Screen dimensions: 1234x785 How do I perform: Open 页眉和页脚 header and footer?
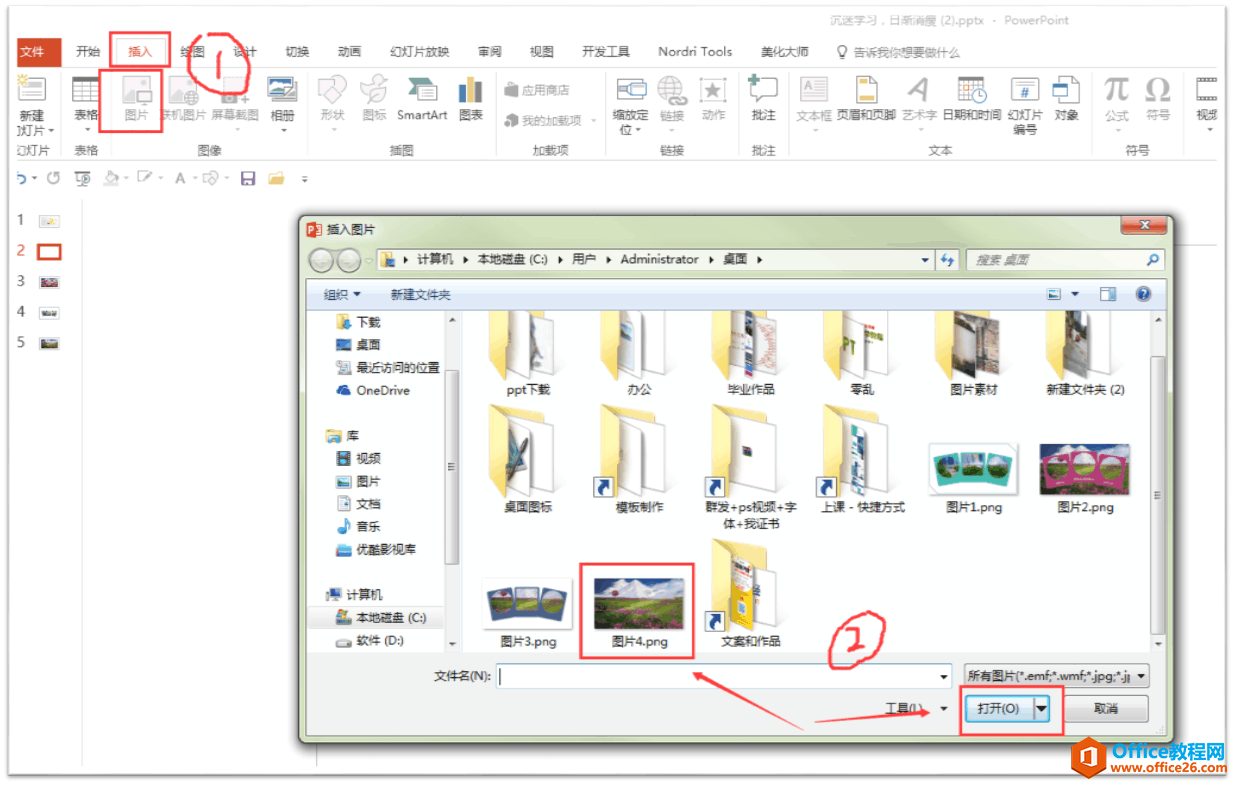pos(866,99)
